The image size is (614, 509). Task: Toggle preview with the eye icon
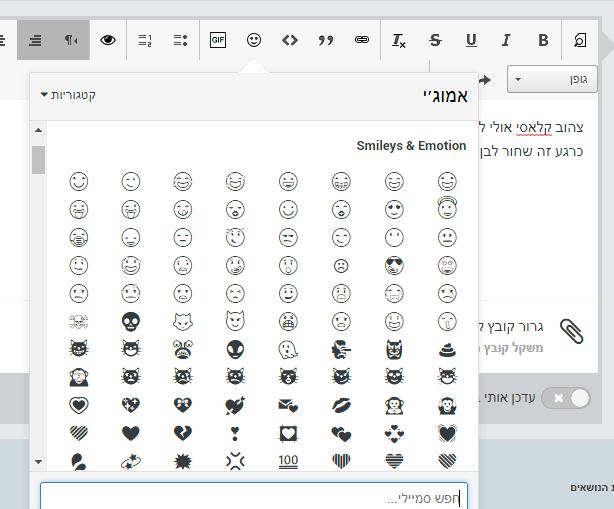pyautogui.click(x=108, y=40)
